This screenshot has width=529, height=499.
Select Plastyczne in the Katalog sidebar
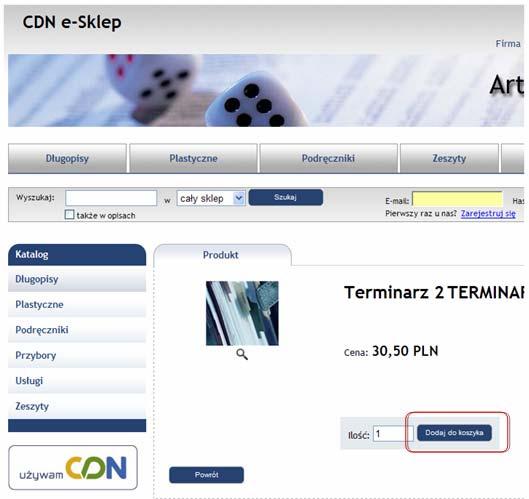[x=77, y=305]
